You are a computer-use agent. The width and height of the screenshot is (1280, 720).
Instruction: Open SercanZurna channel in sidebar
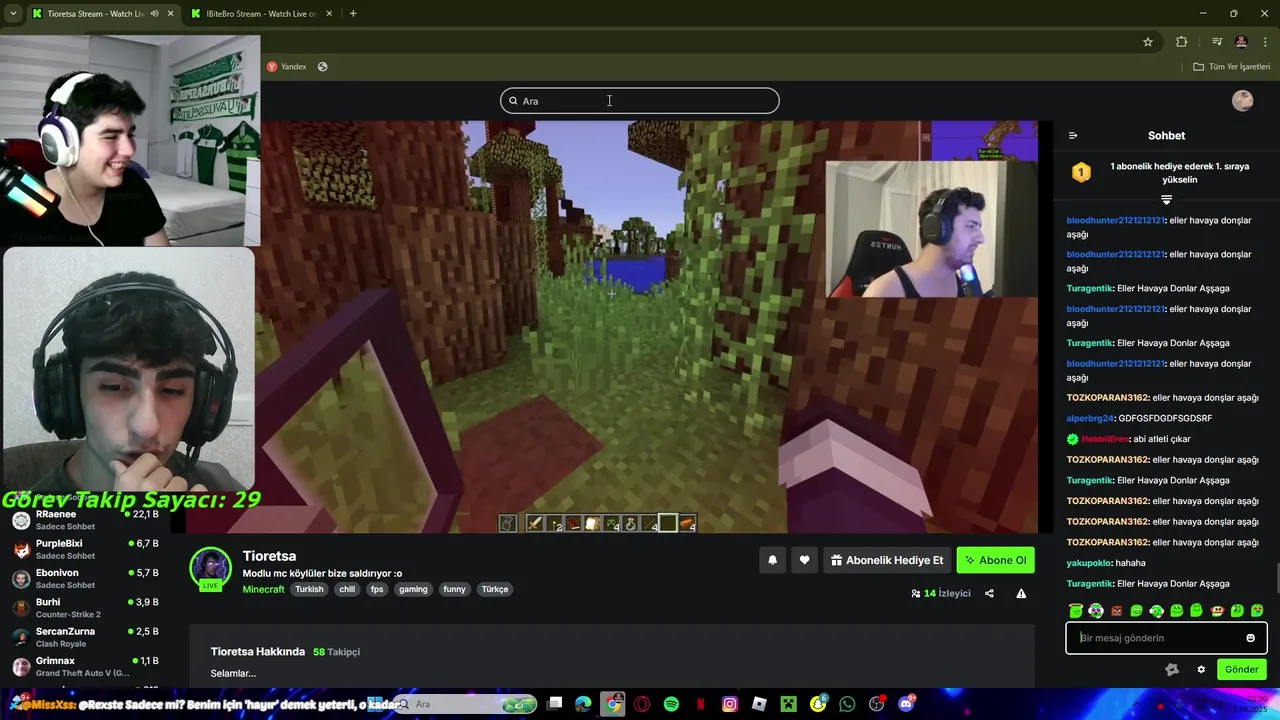pos(84,637)
